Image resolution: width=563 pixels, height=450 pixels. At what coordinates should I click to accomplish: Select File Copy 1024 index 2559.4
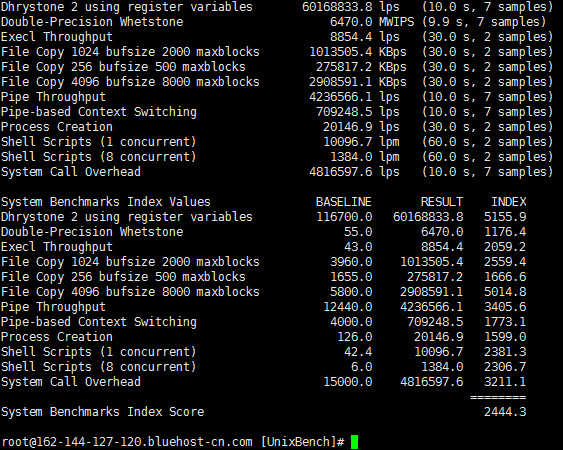[x=505, y=262]
